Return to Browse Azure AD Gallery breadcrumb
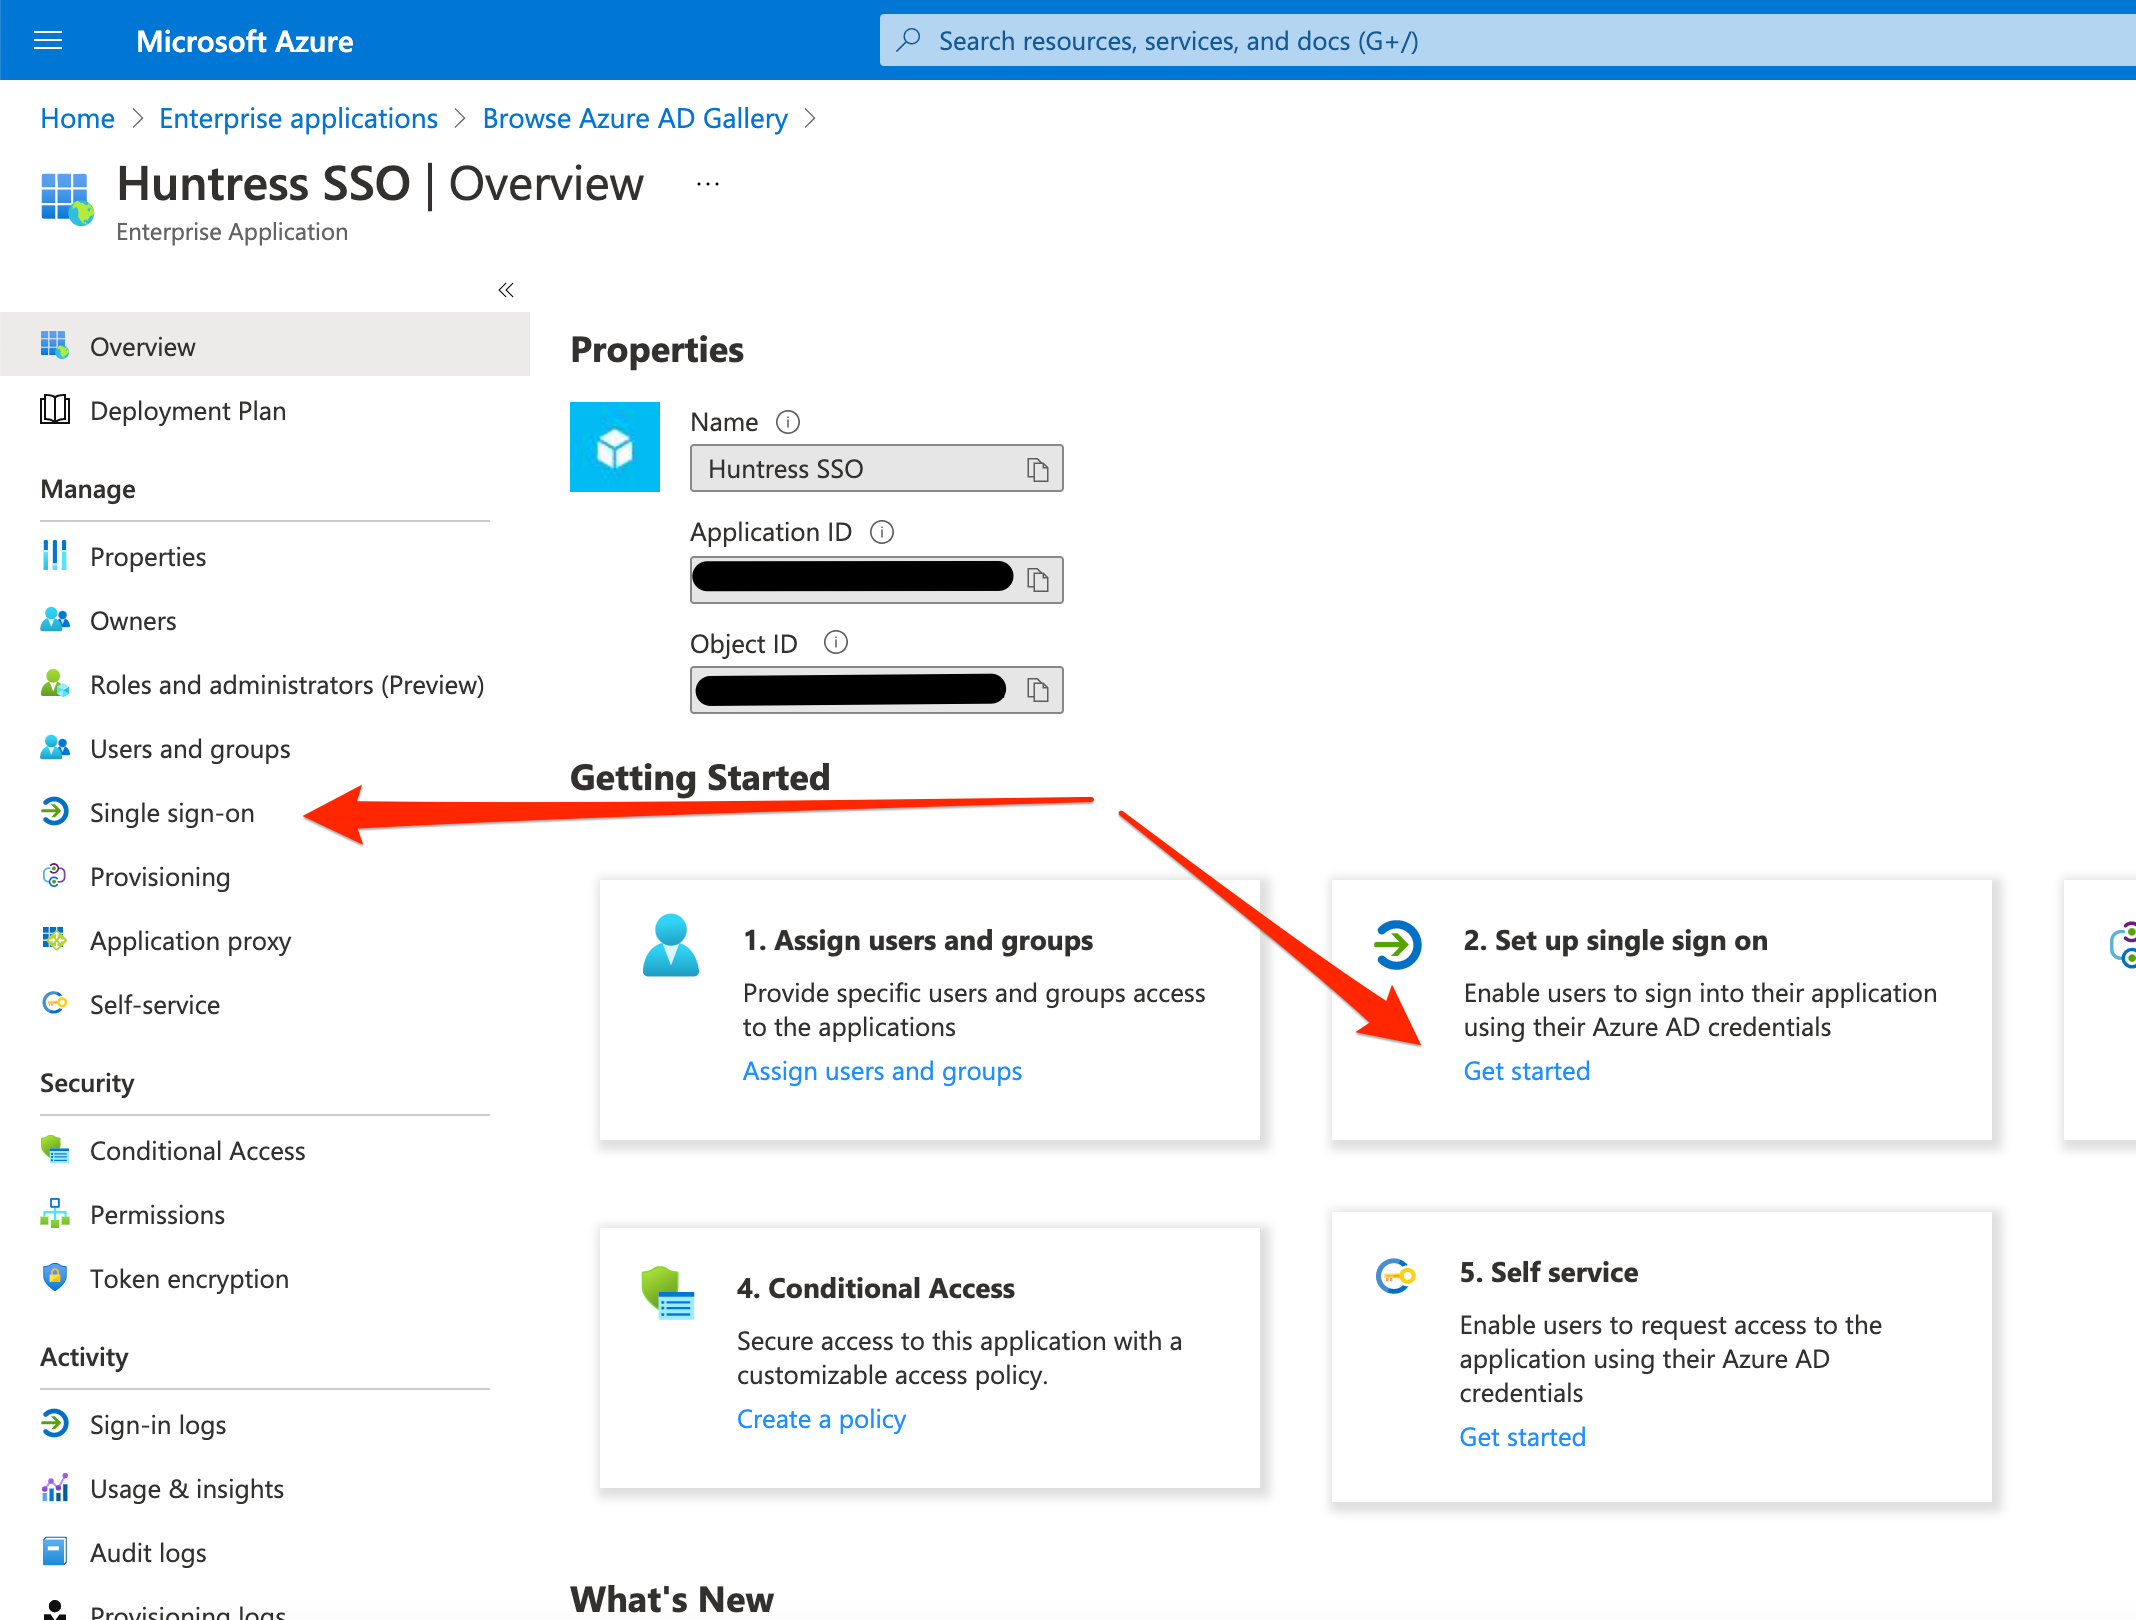 click(635, 118)
